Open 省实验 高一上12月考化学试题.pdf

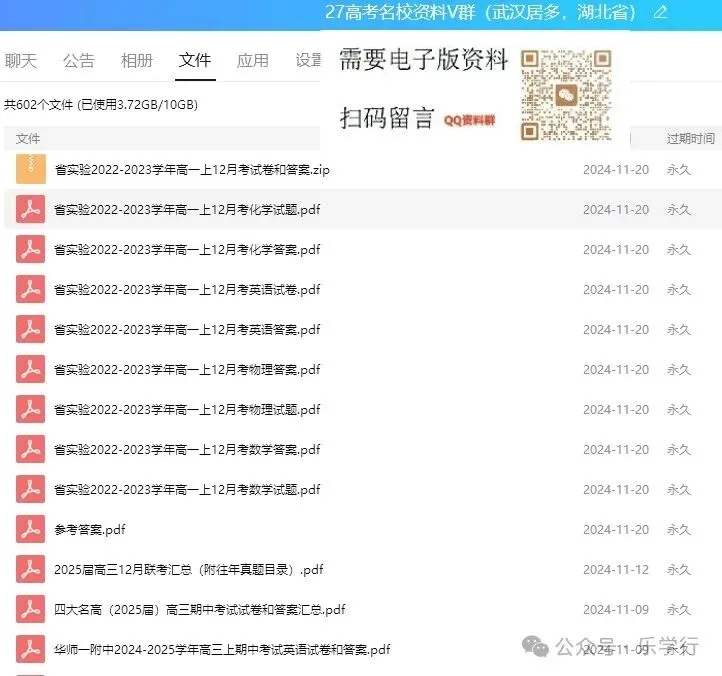tap(187, 210)
